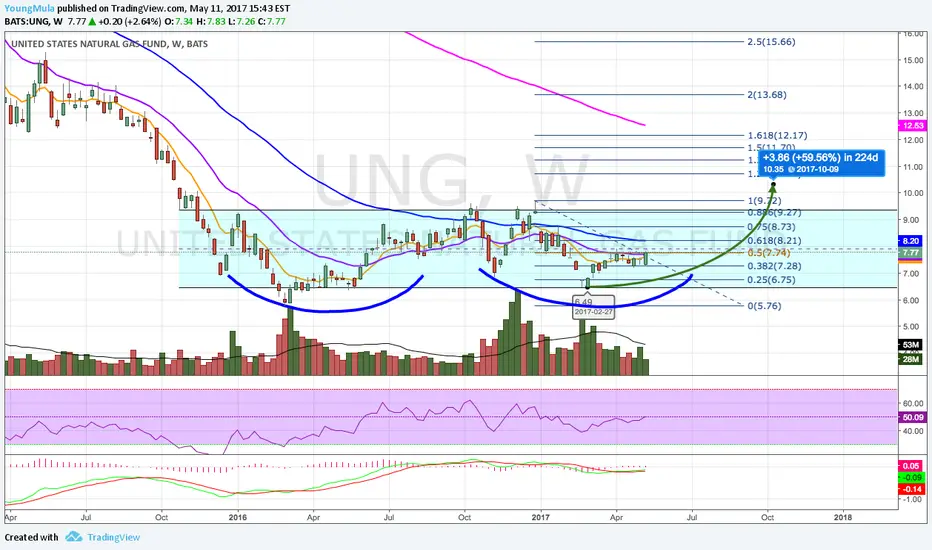Click the 0.05 MACD histogram tag
This screenshot has height=550, width=932.
click(x=911, y=466)
